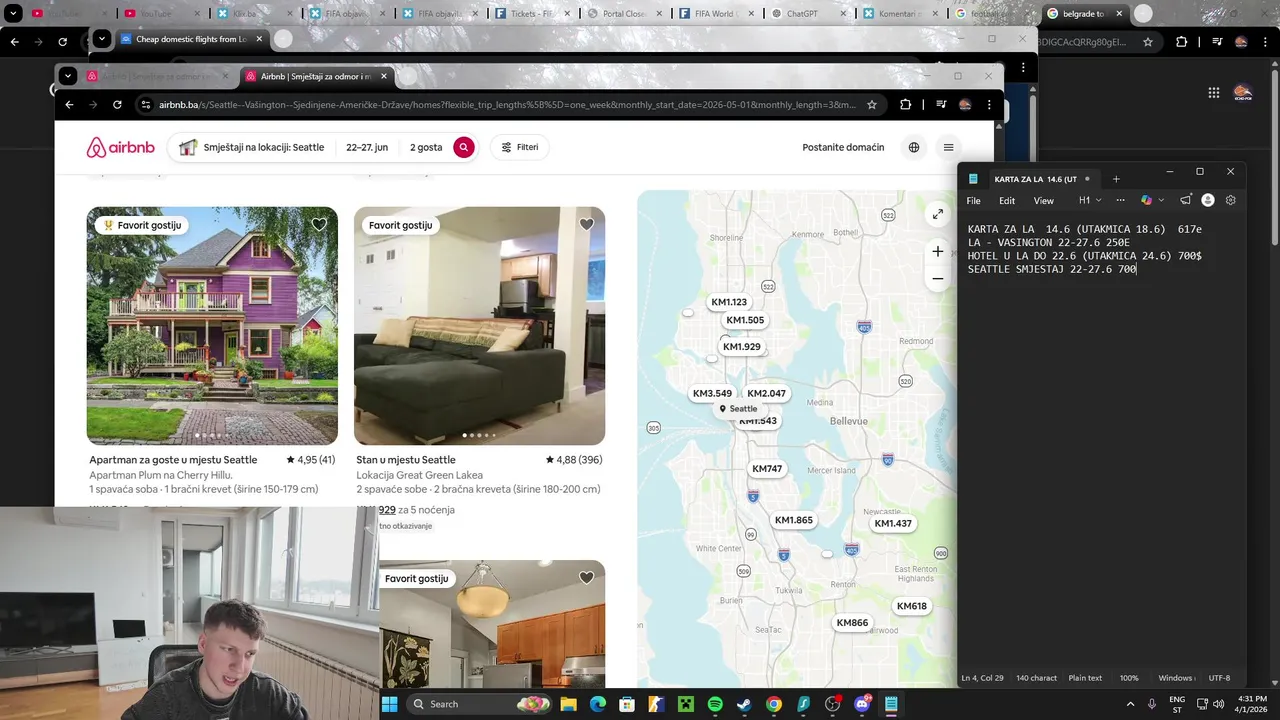Show hidden system tray icons

pos(1130,704)
